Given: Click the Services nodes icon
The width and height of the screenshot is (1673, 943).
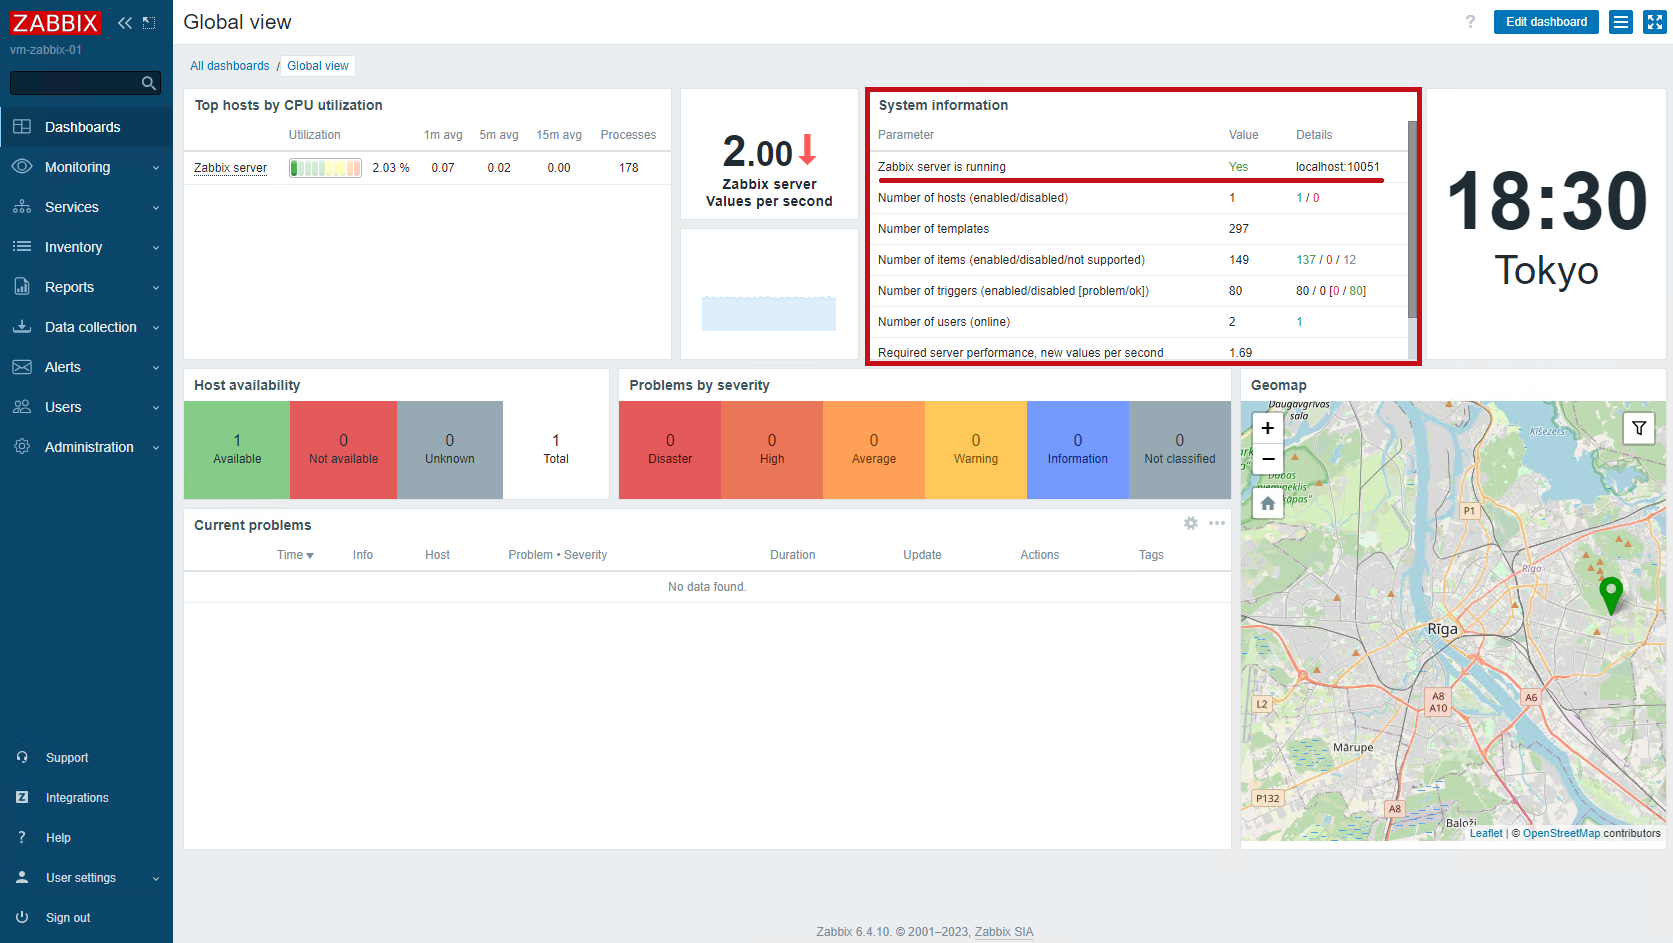Looking at the screenshot, I should click(22, 207).
